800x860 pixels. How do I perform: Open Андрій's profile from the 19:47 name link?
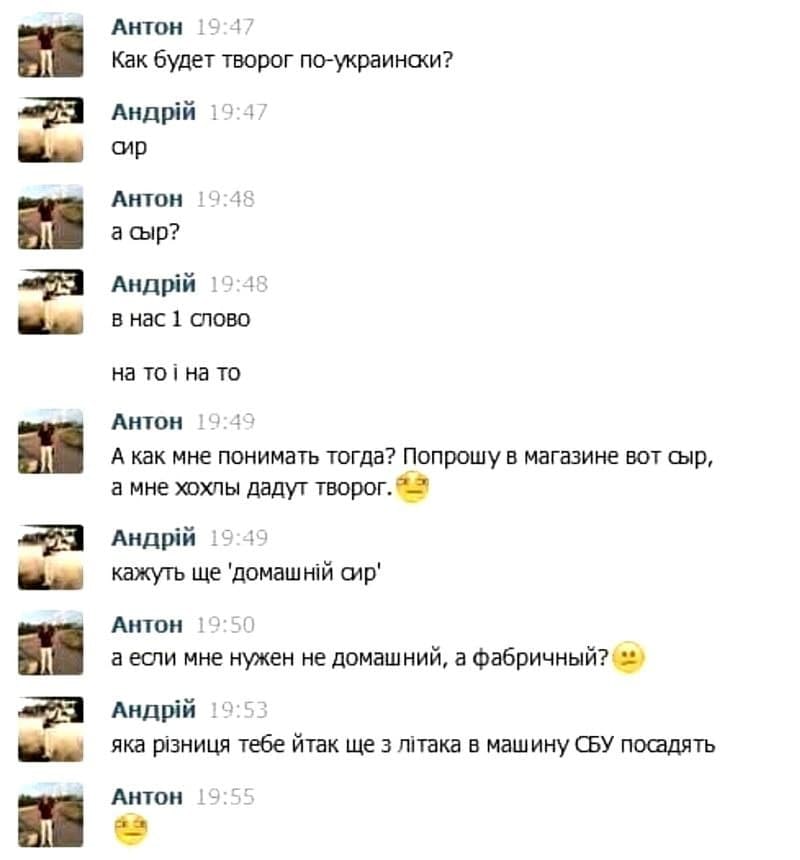point(154,112)
